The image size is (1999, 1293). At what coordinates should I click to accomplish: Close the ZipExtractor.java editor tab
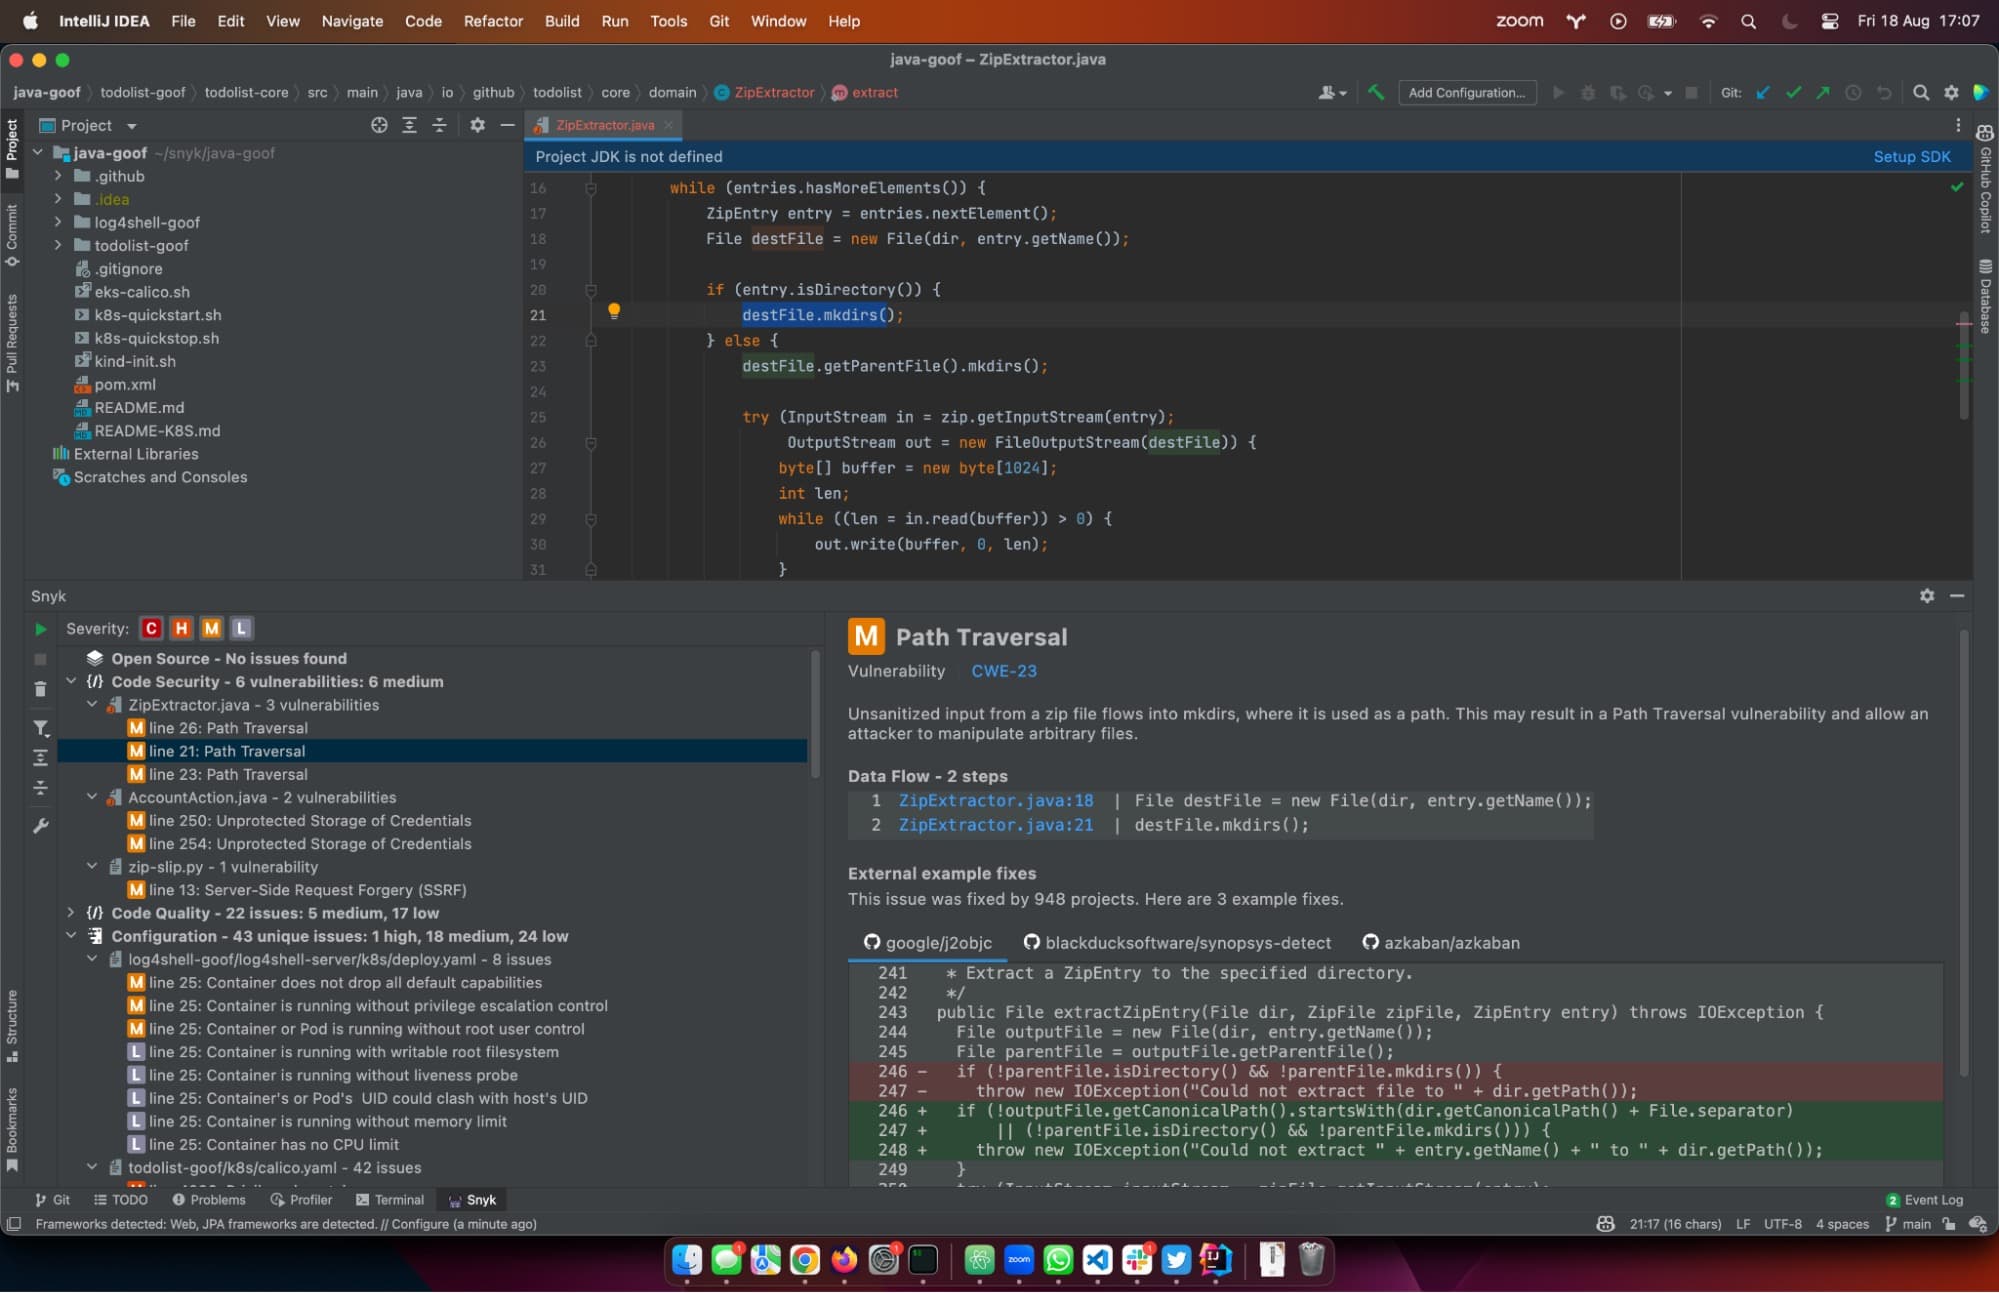[x=668, y=125]
